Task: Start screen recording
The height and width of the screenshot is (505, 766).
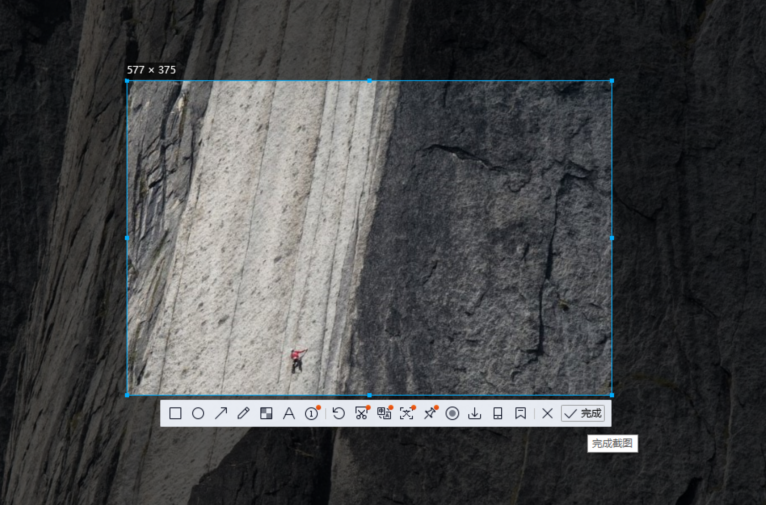Action: pyautogui.click(x=452, y=413)
